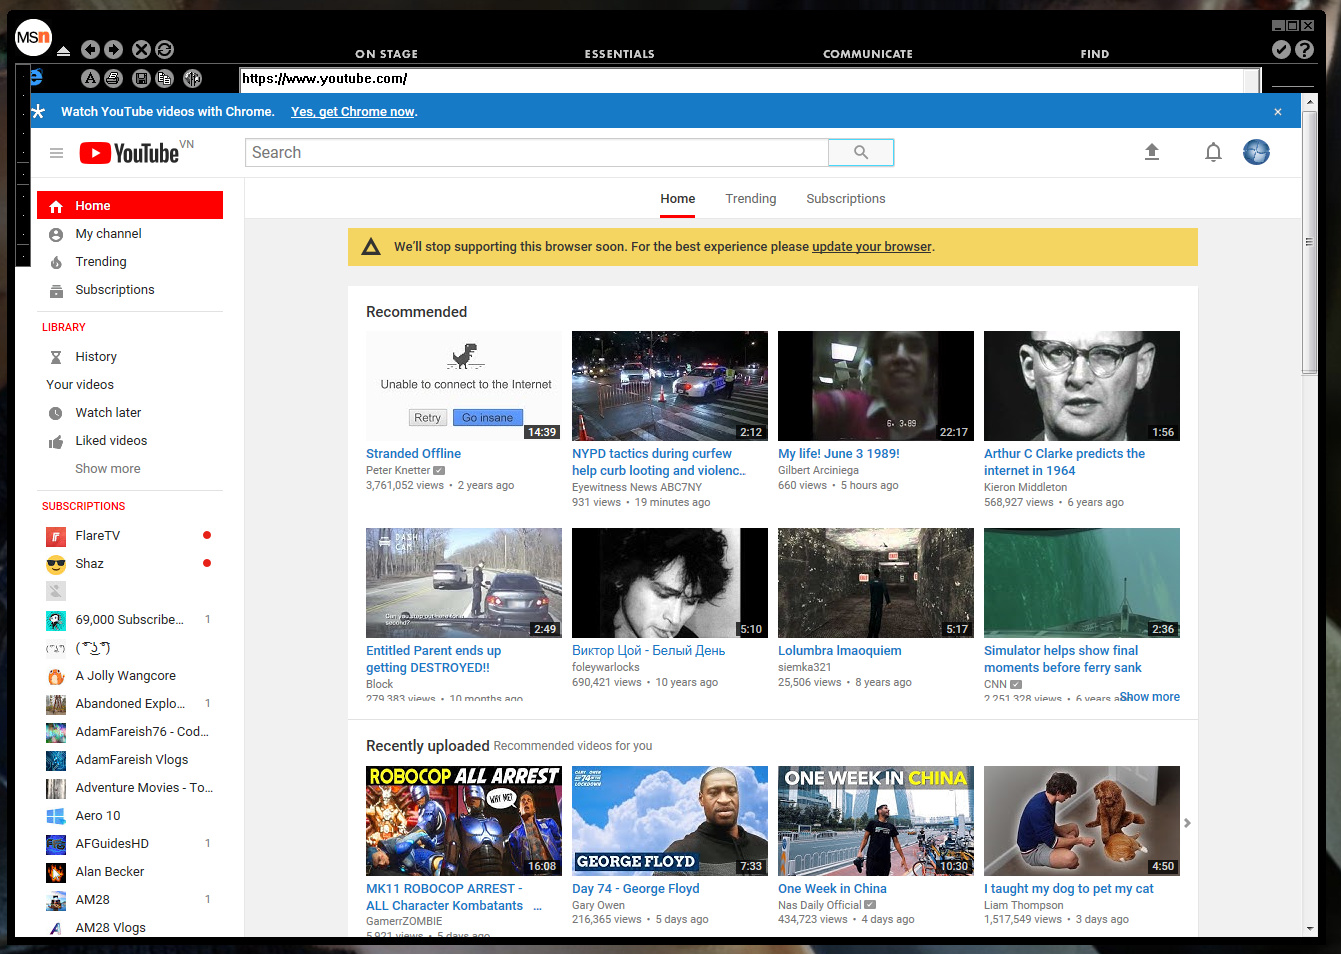Dismiss the Chrome promo banner

tap(1278, 112)
